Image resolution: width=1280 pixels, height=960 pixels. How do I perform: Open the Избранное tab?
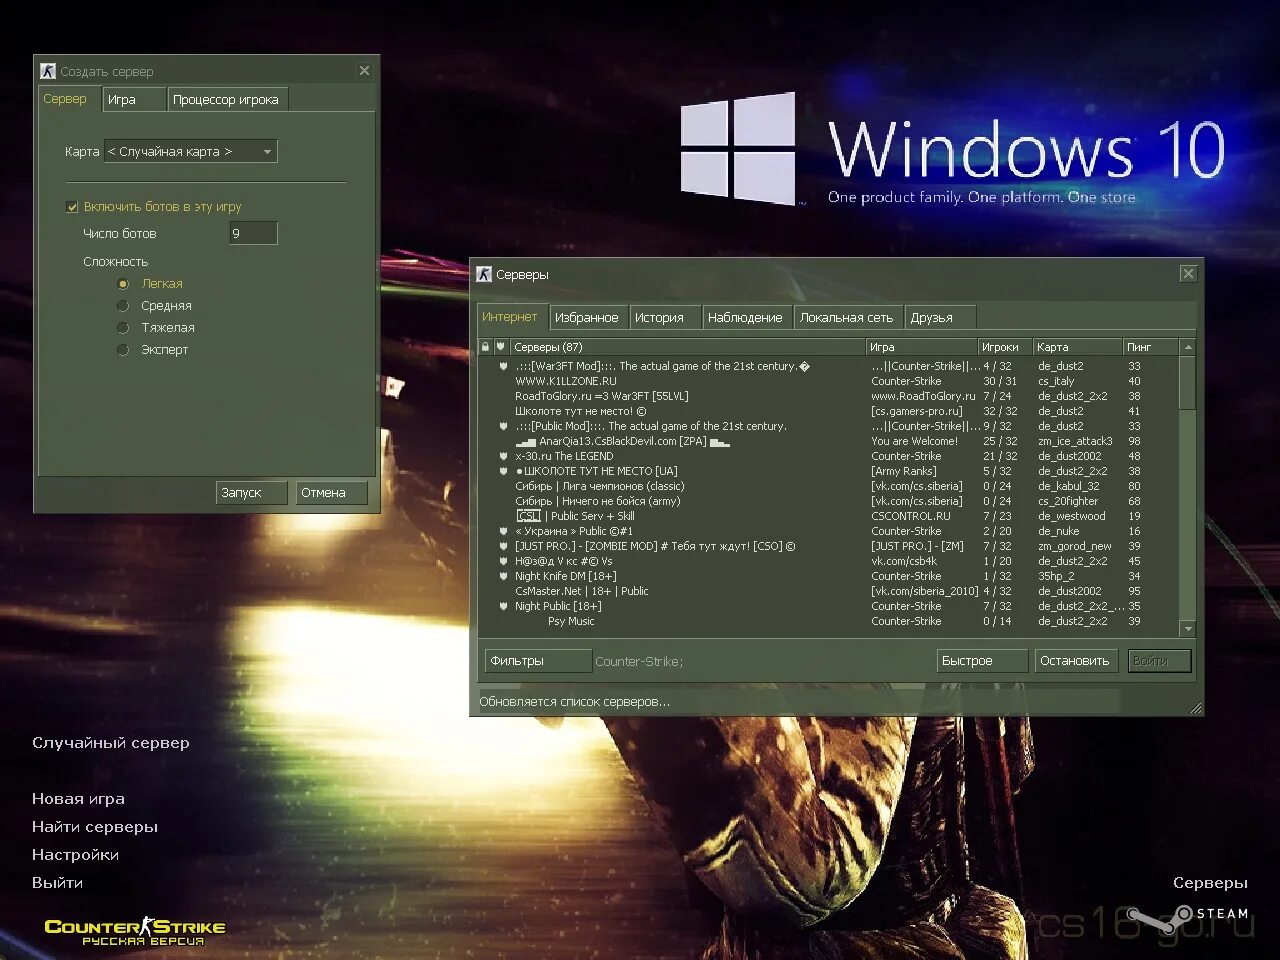587,318
